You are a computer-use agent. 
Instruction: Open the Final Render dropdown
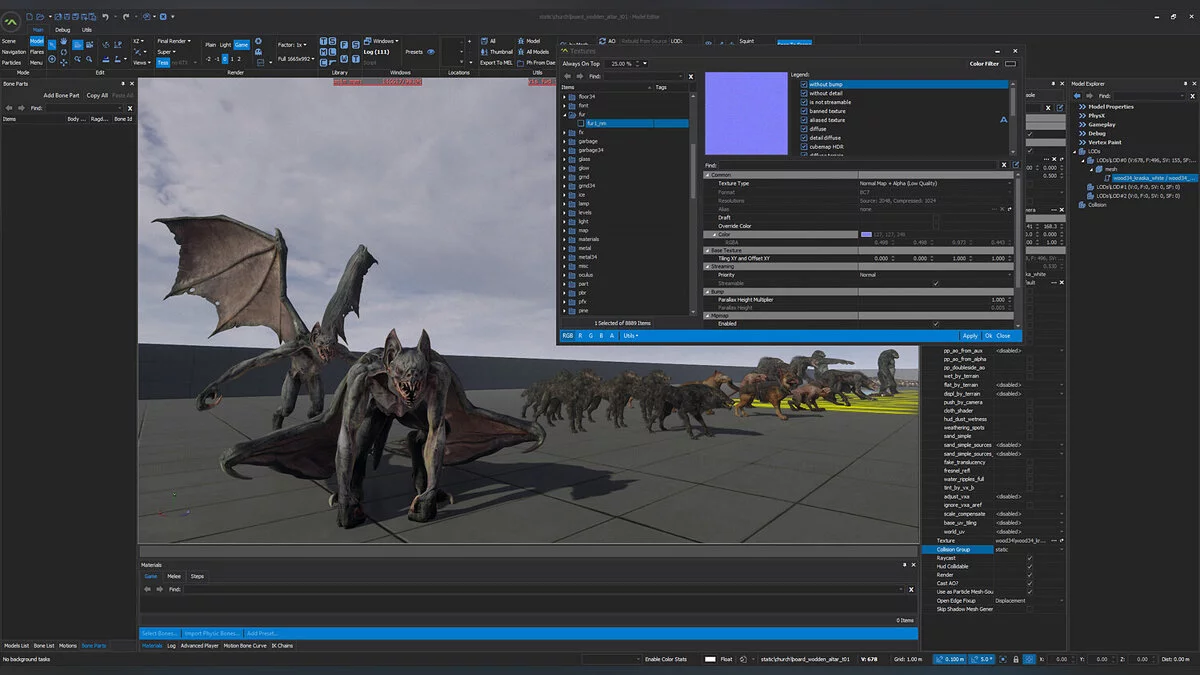175,41
